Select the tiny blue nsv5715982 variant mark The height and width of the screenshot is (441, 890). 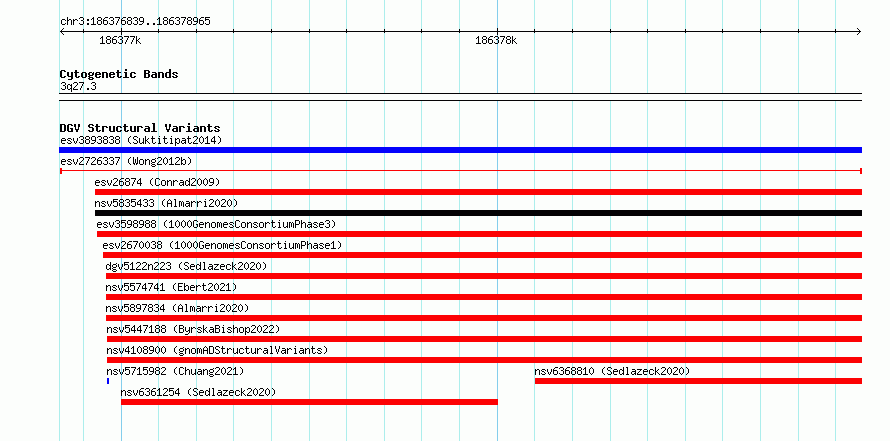[108, 381]
